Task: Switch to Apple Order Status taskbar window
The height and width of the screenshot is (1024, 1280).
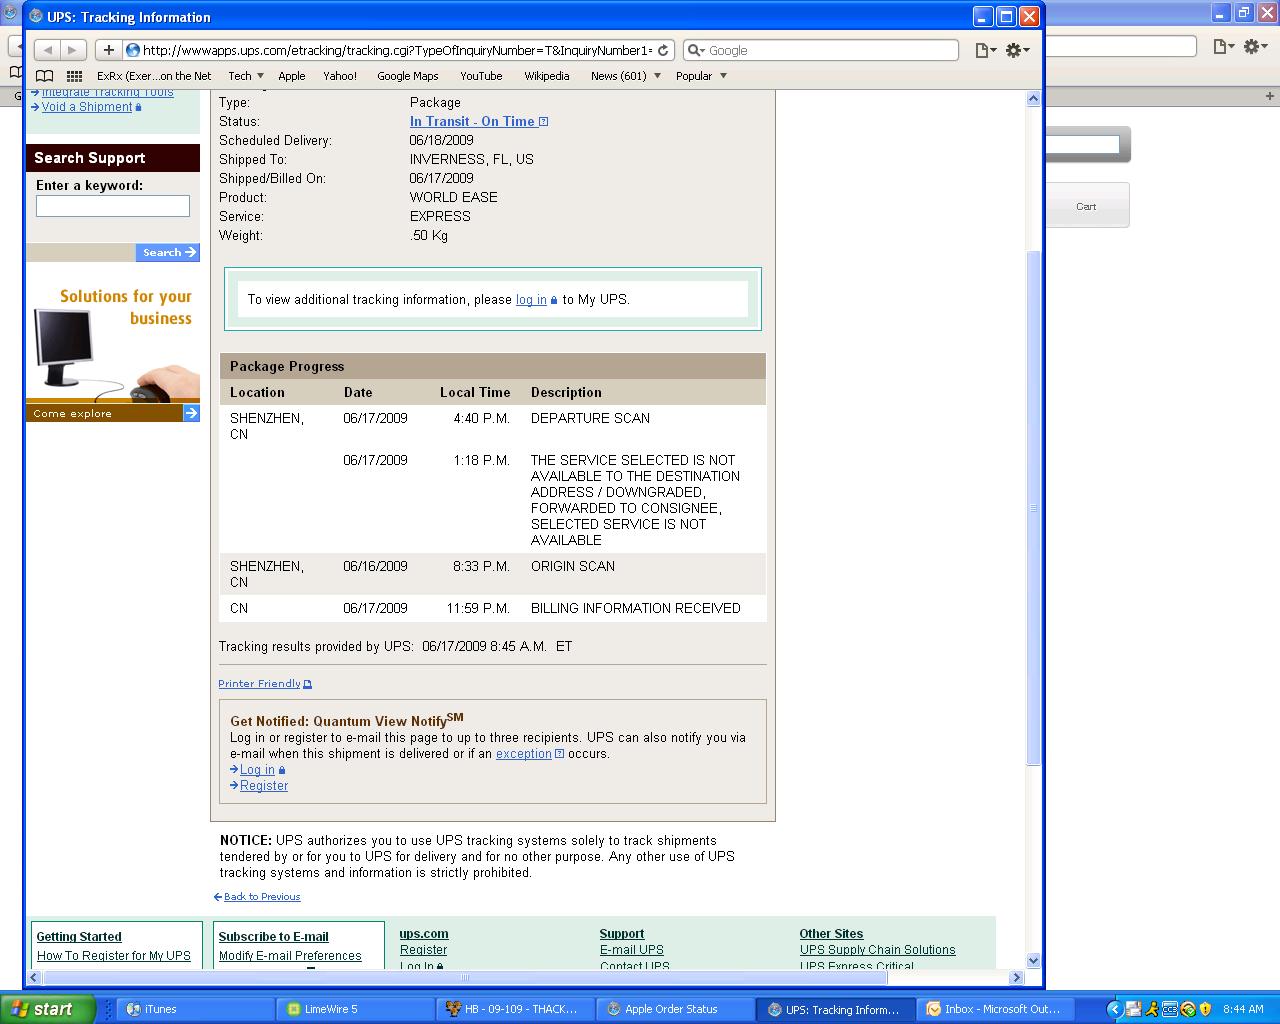Action: click(675, 1009)
